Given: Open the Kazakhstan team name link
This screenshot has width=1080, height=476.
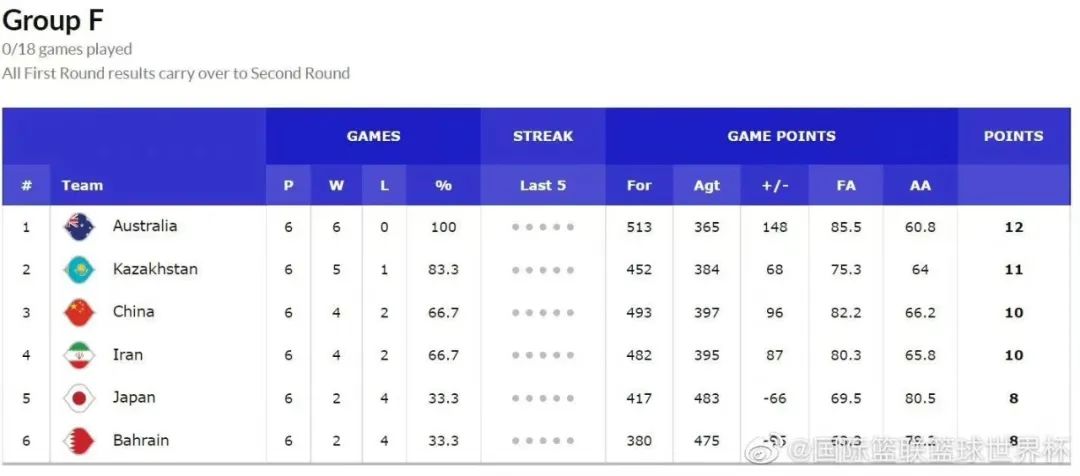Looking at the screenshot, I should click(155, 269).
